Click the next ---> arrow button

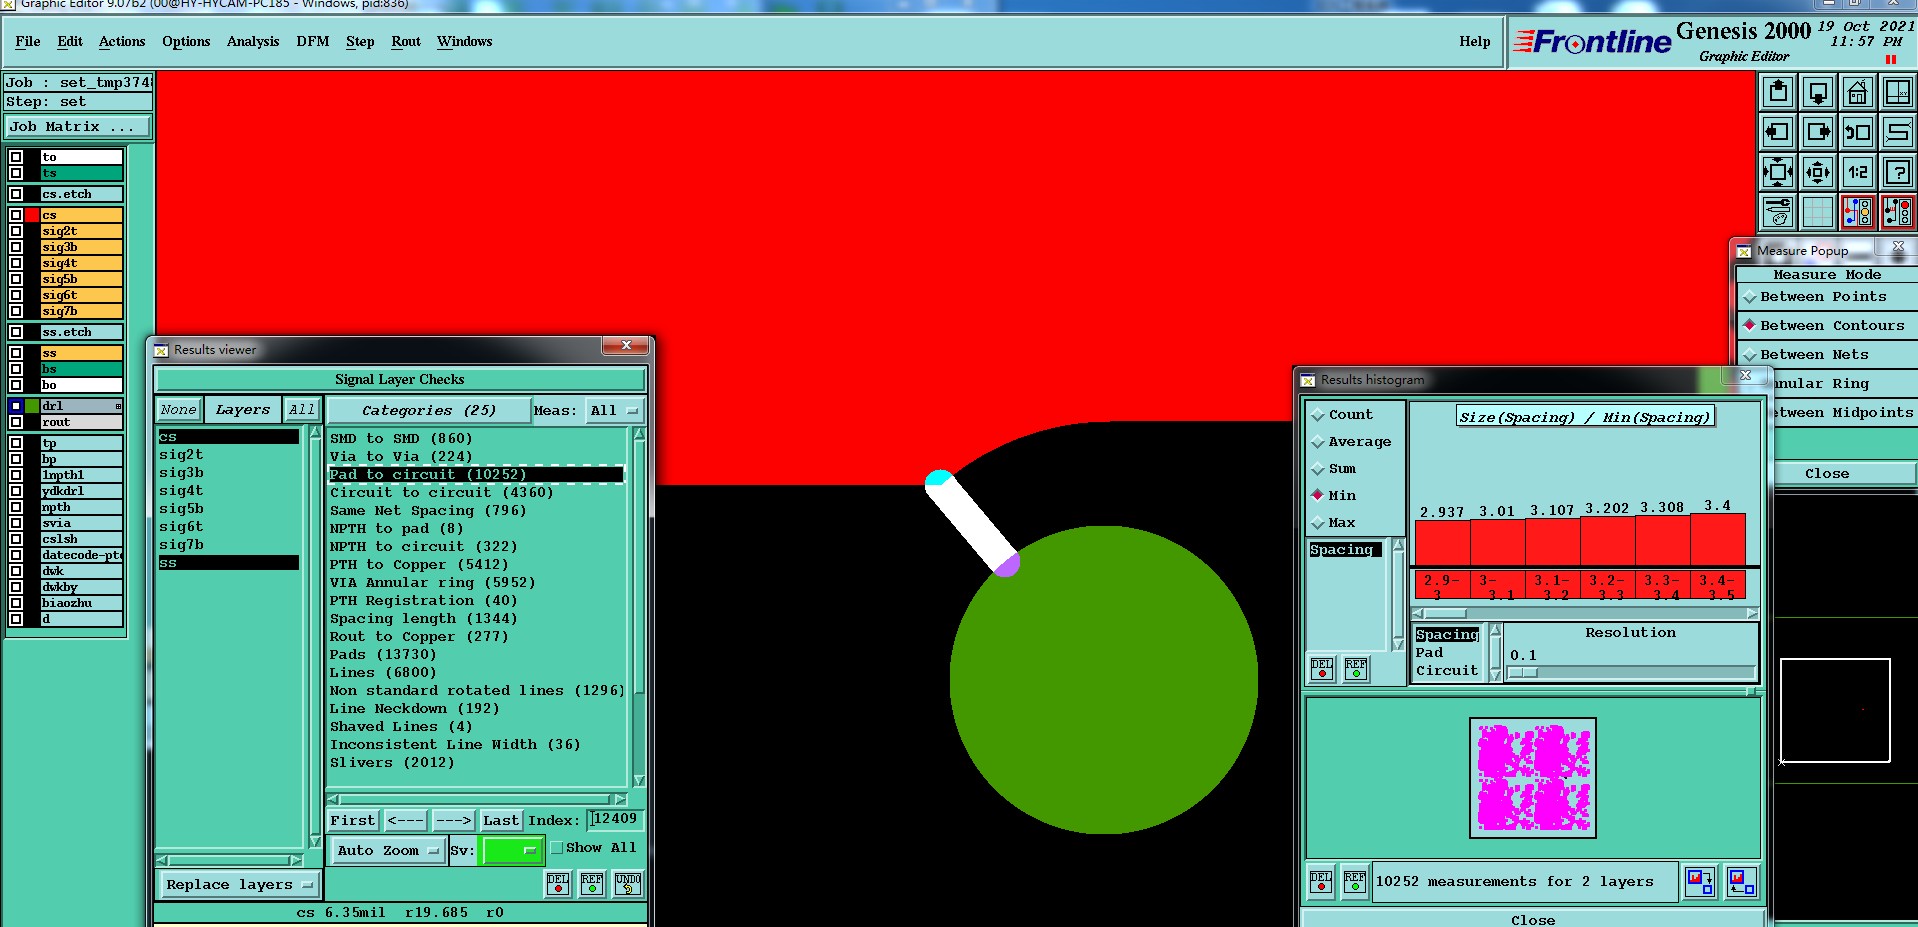point(453,821)
